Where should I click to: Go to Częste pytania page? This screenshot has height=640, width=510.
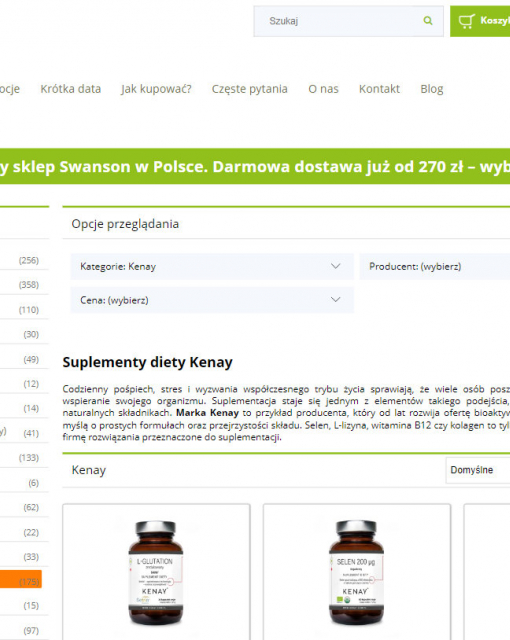coord(249,89)
